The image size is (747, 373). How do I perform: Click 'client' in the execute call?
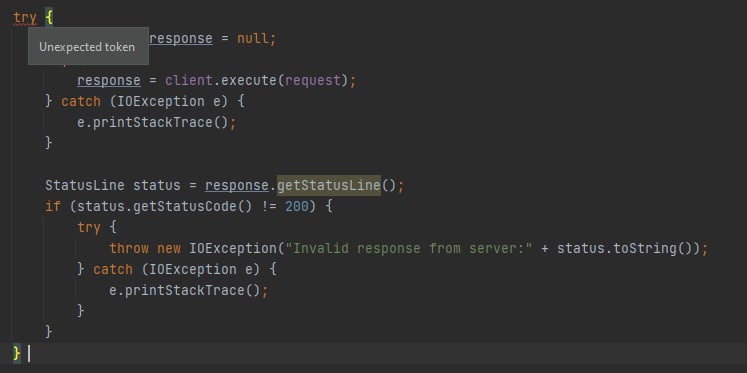[189, 81]
